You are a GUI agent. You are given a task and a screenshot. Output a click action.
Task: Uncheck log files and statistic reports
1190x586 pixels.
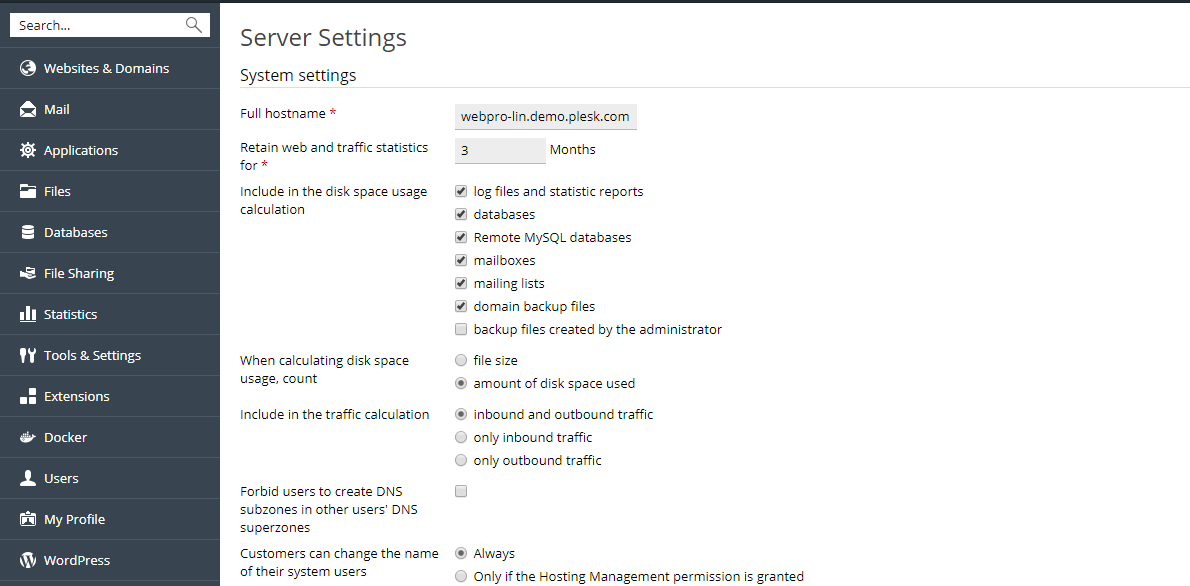[x=461, y=191]
